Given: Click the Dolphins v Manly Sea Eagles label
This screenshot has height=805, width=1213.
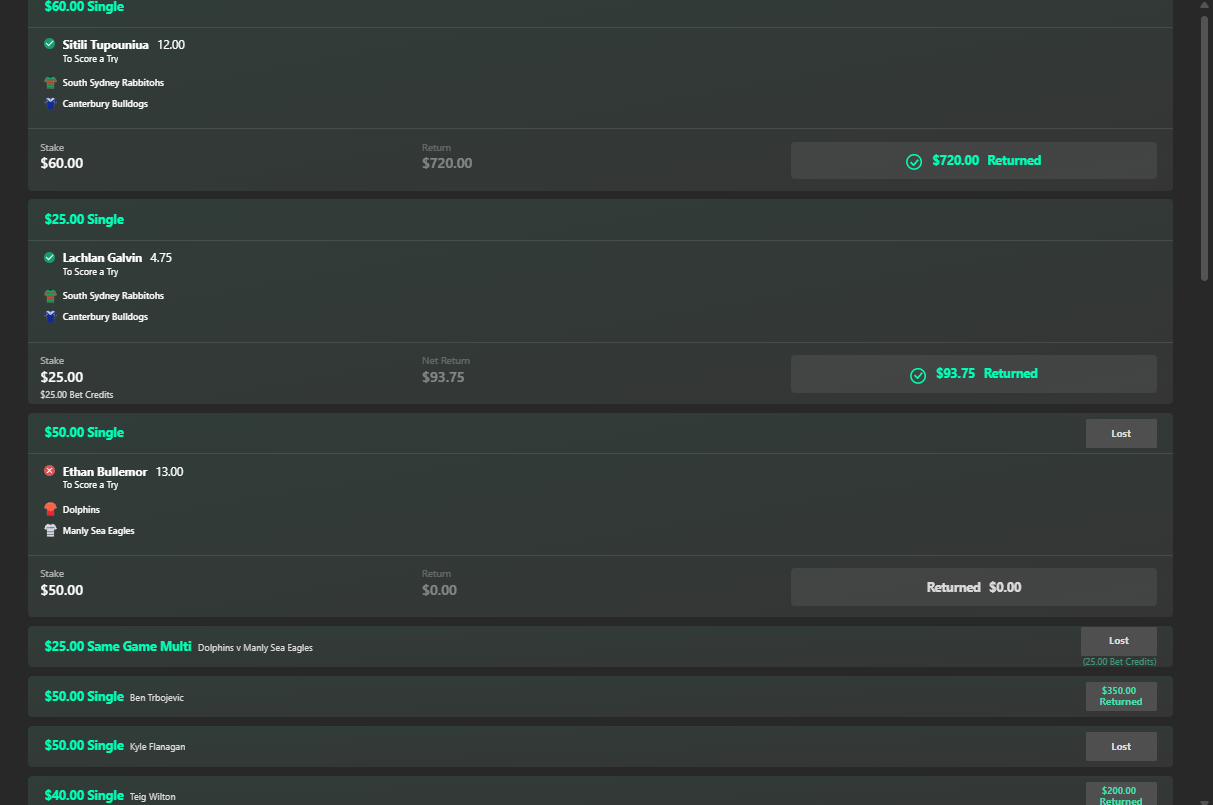Looking at the screenshot, I should pos(255,648).
